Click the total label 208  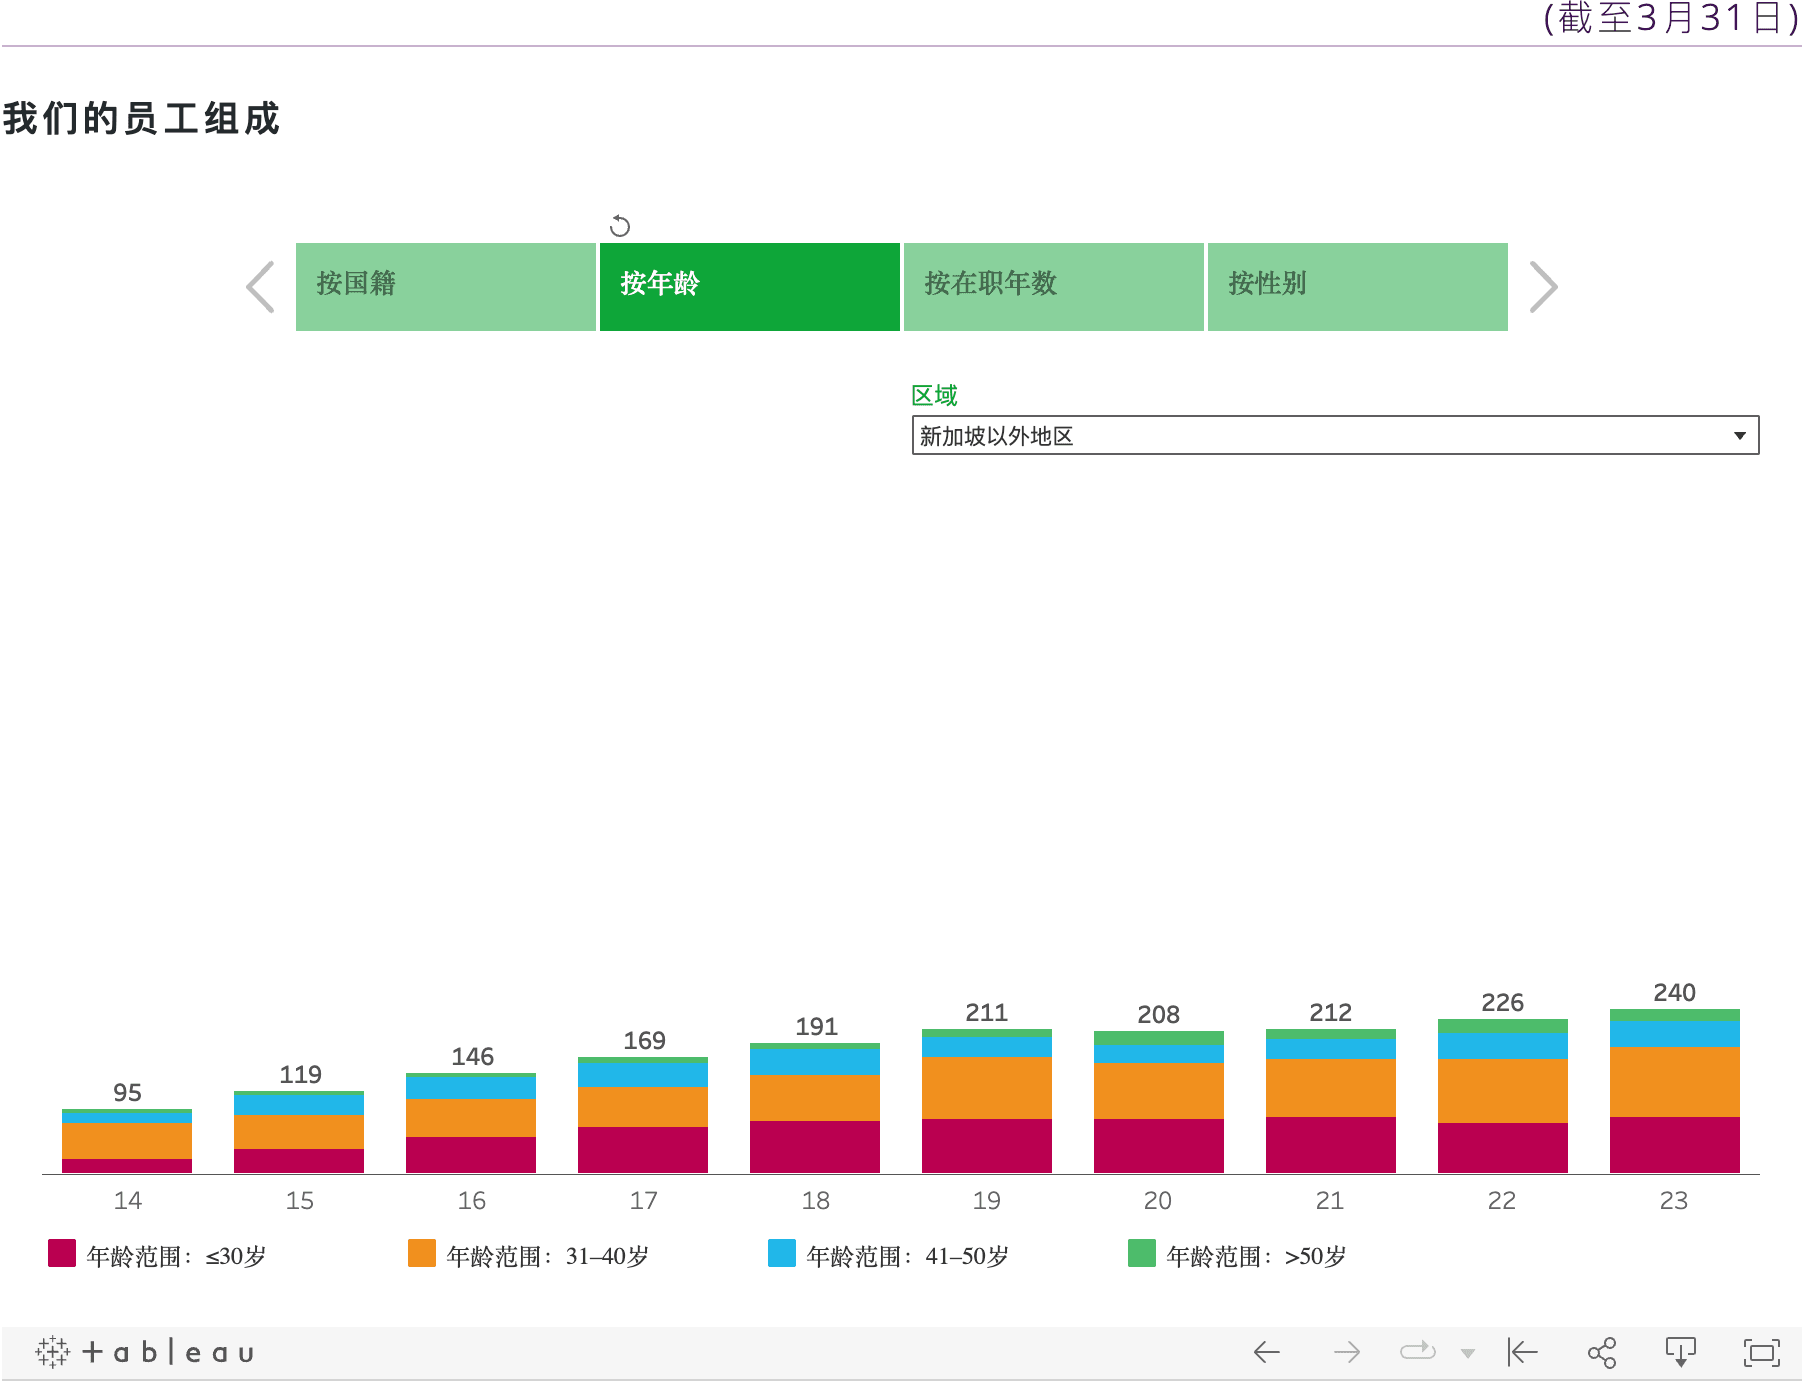1159,1015
